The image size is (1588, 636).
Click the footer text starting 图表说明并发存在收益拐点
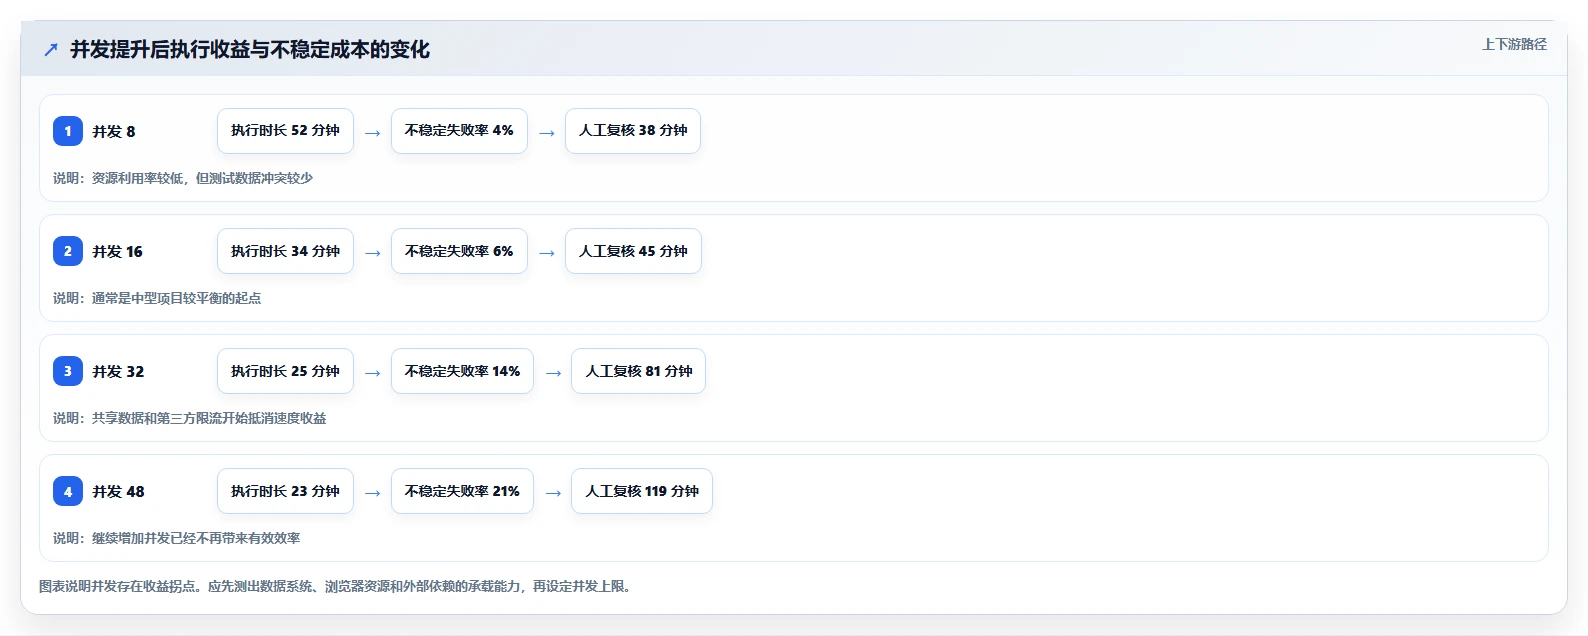click(337, 586)
